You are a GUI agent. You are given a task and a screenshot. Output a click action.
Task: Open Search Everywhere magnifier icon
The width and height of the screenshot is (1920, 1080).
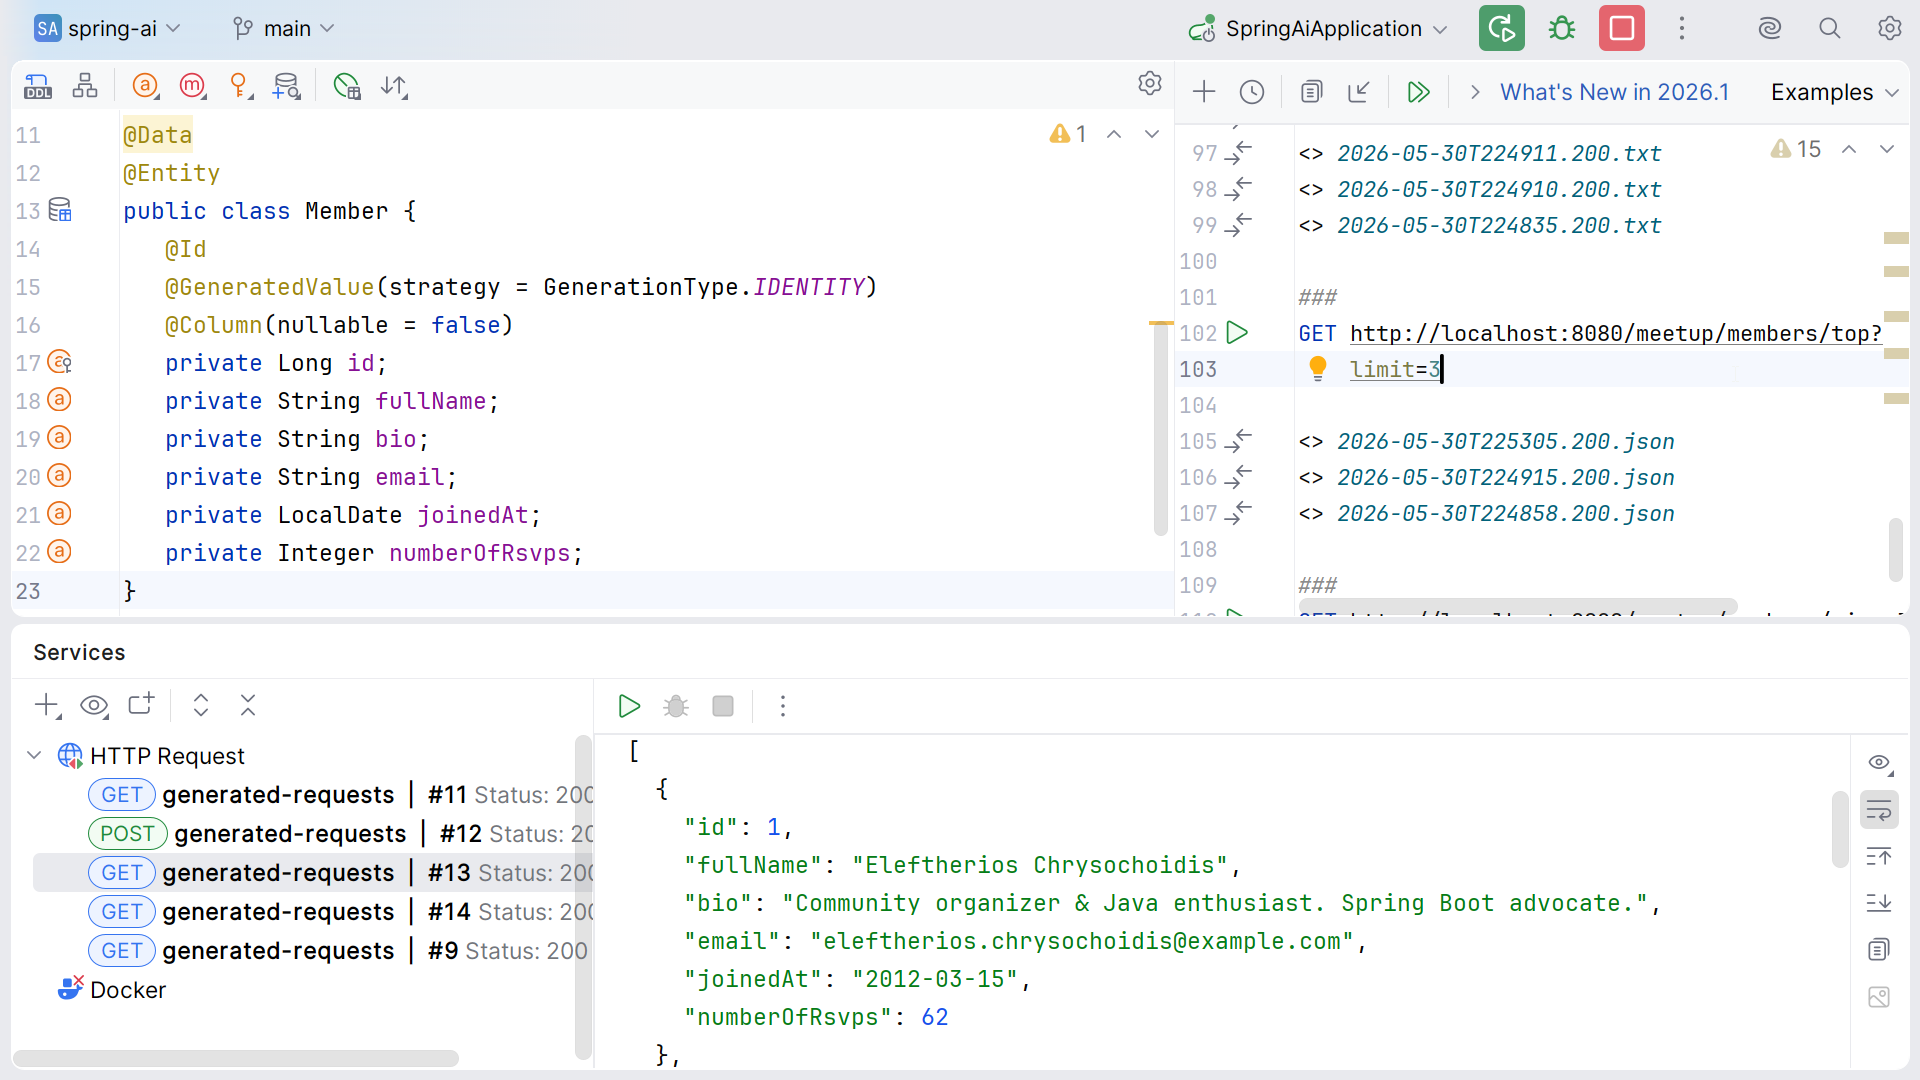click(x=1830, y=28)
